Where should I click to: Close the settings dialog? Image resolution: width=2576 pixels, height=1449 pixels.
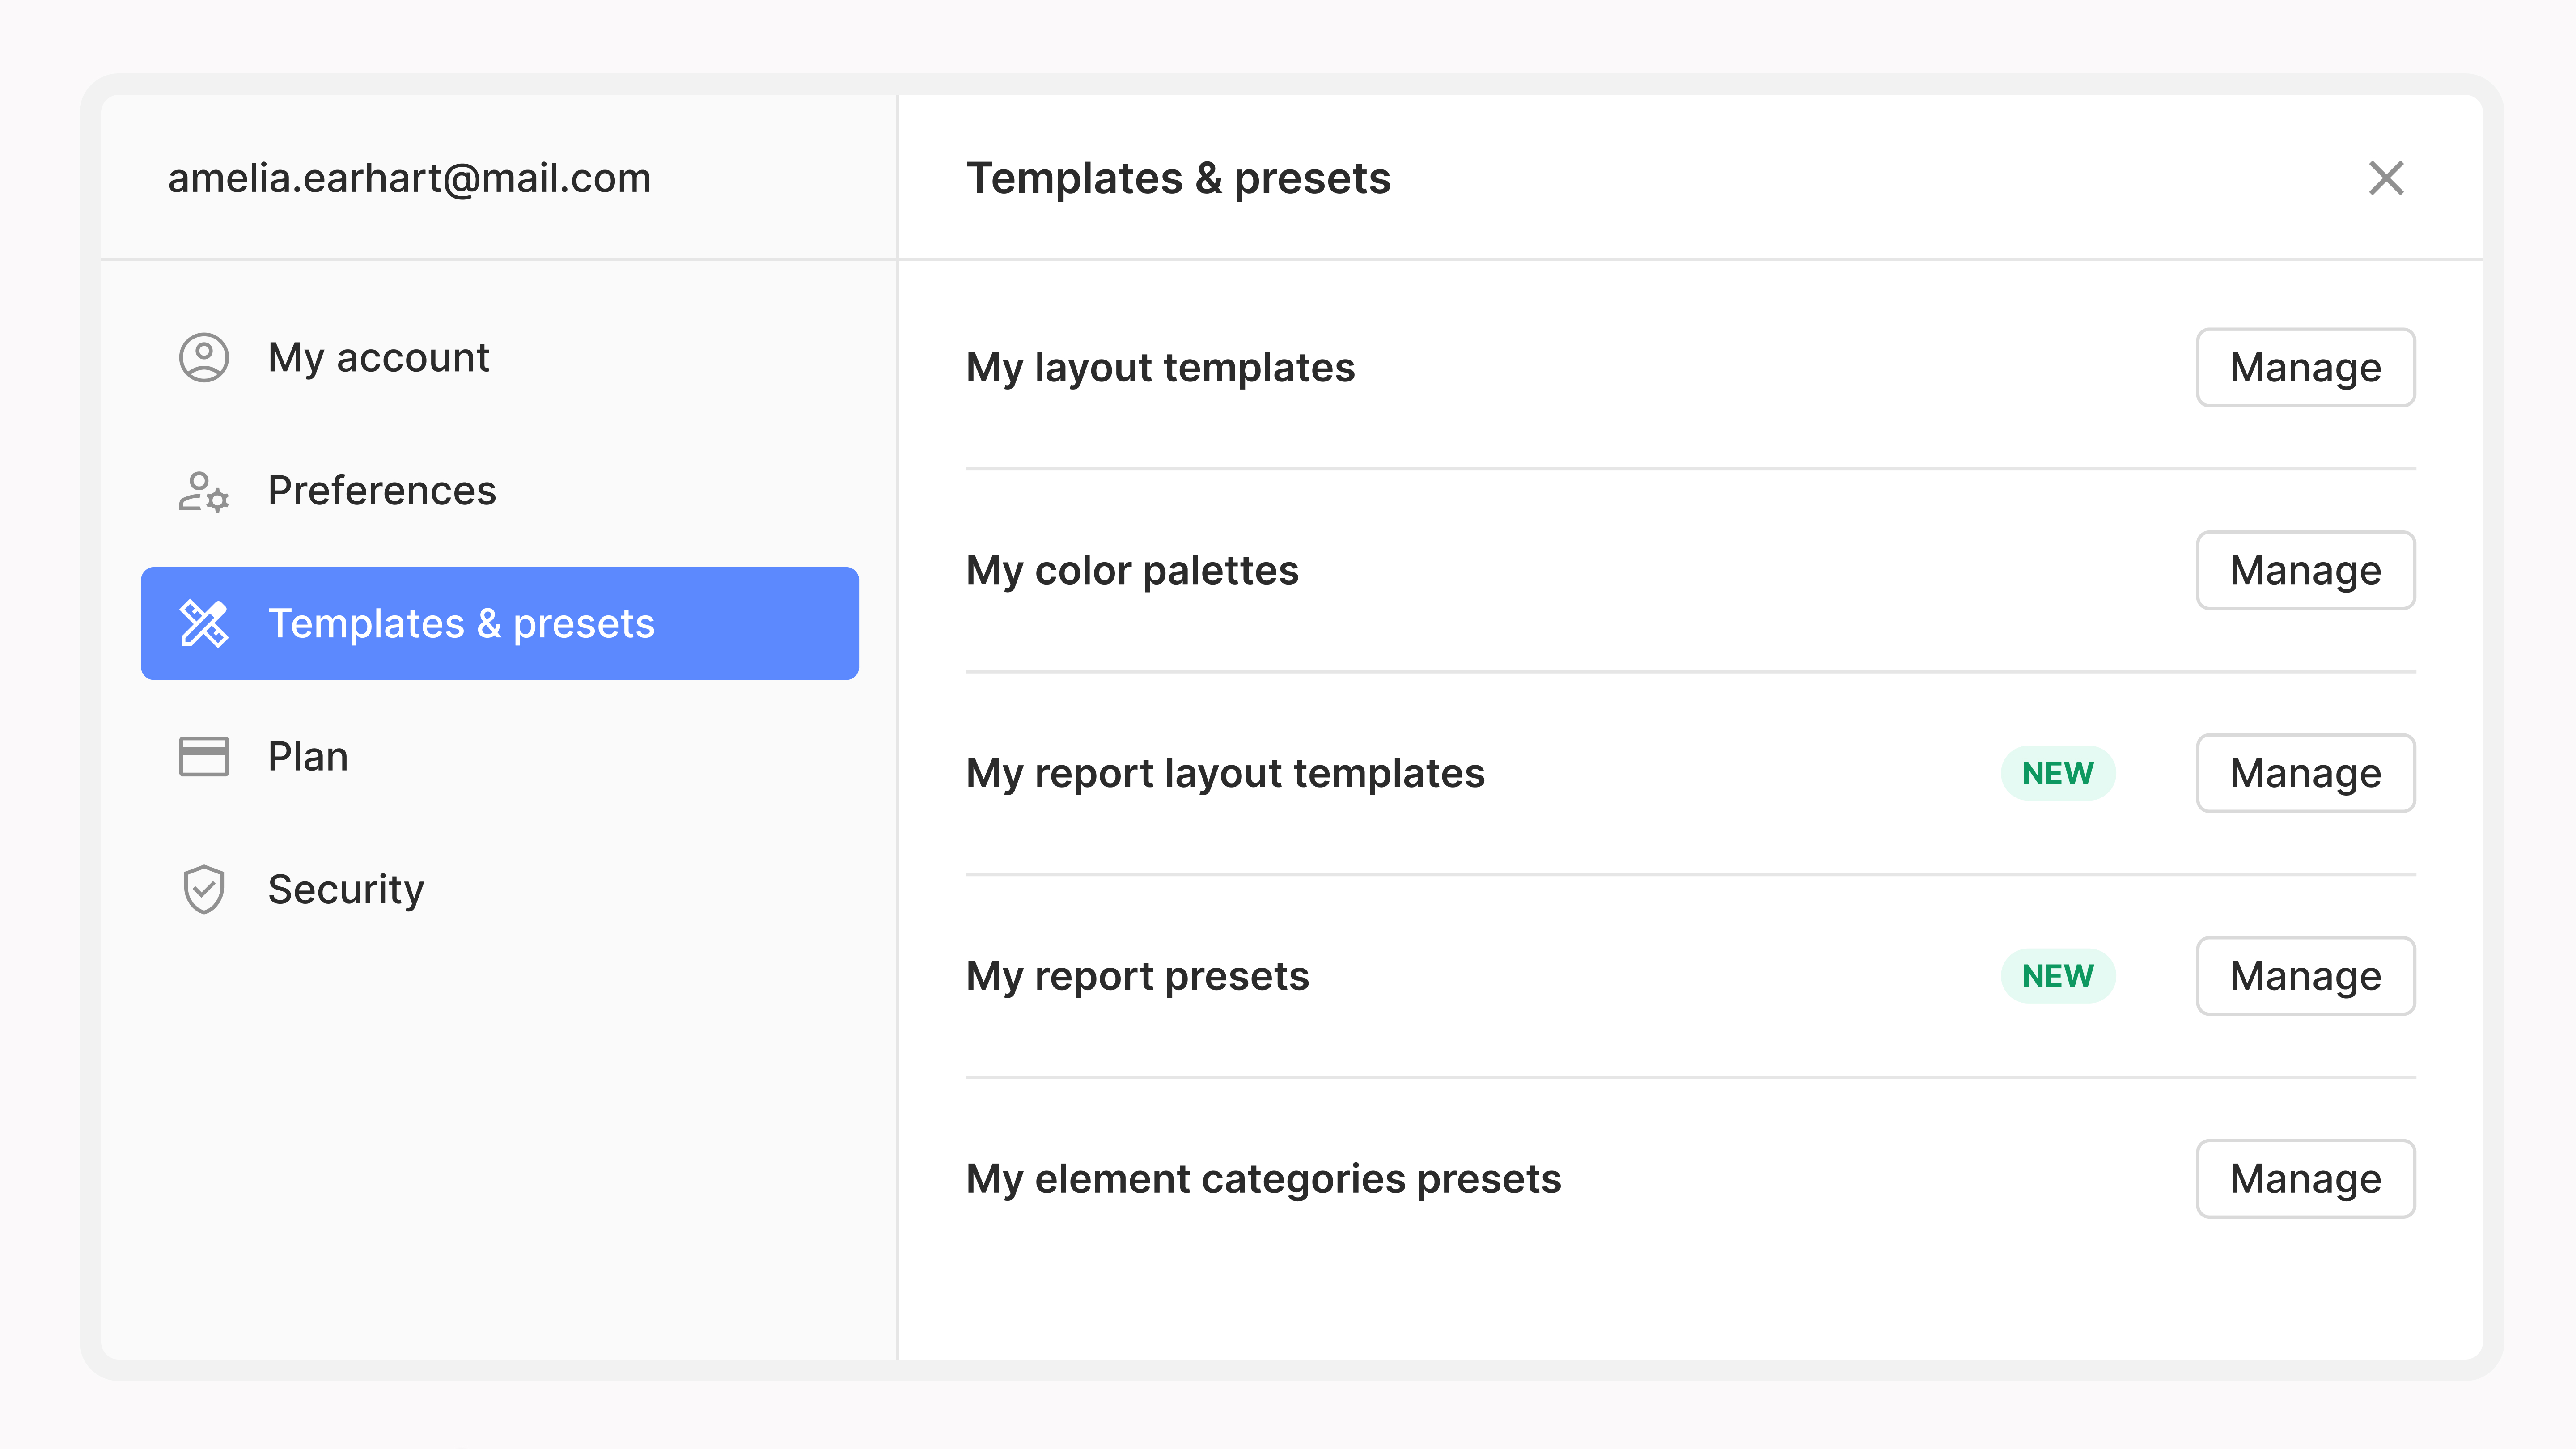pyautogui.click(x=2386, y=178)
